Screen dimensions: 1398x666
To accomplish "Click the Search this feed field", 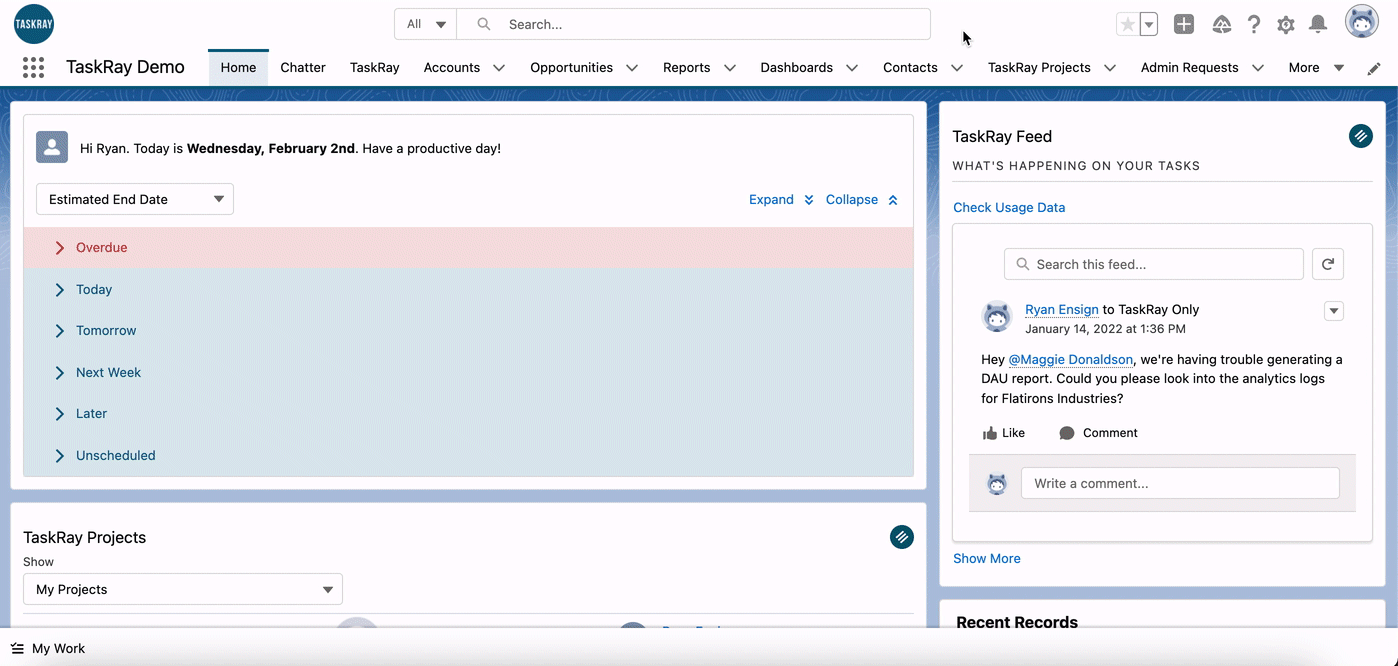I will click(1154, 264).
